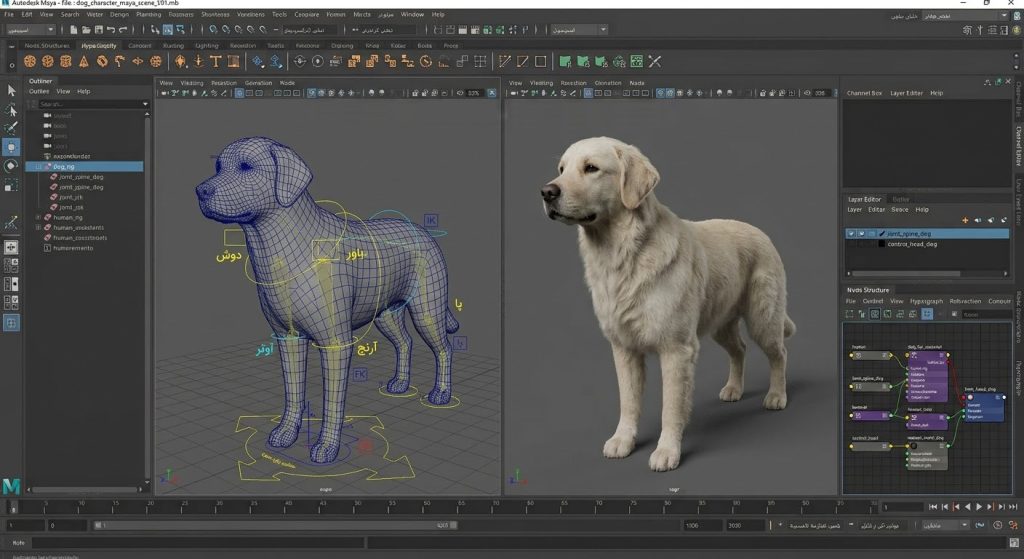This screenshot has height=559, width=1024.
Task: Click the play forward button
Action: tap(979, 507)
